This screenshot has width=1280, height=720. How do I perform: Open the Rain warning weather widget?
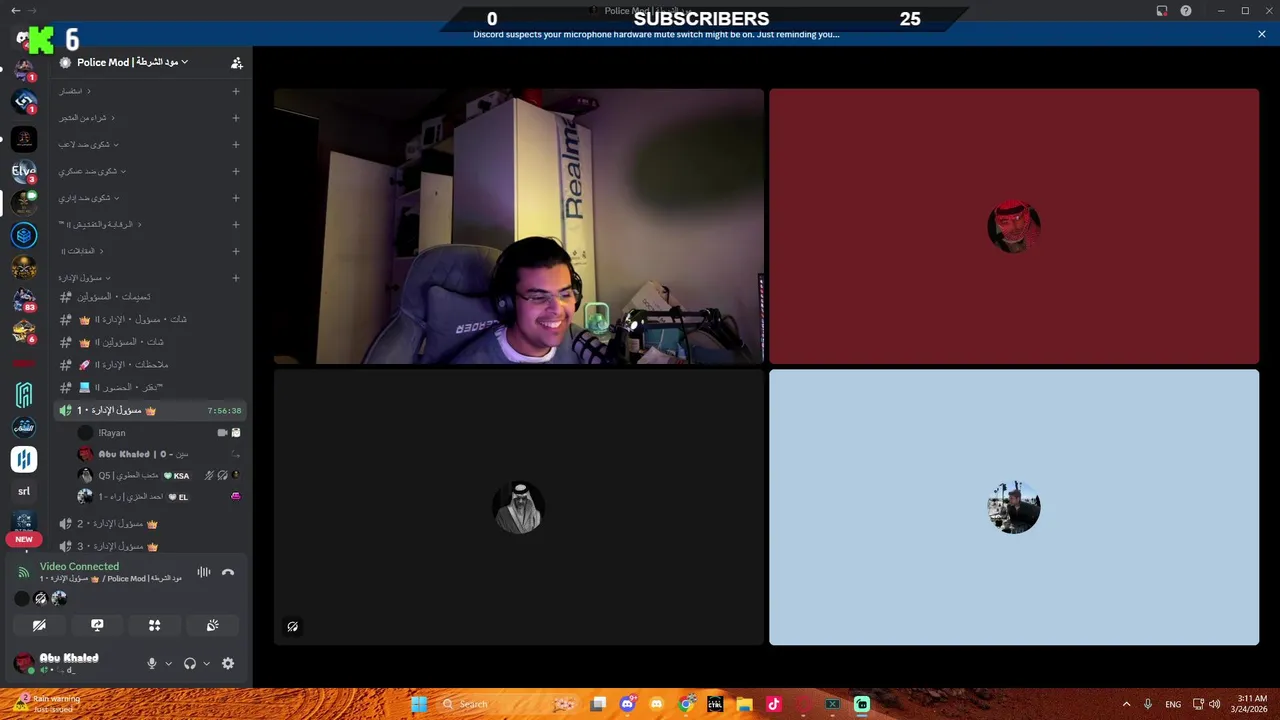tap(47, 704)
